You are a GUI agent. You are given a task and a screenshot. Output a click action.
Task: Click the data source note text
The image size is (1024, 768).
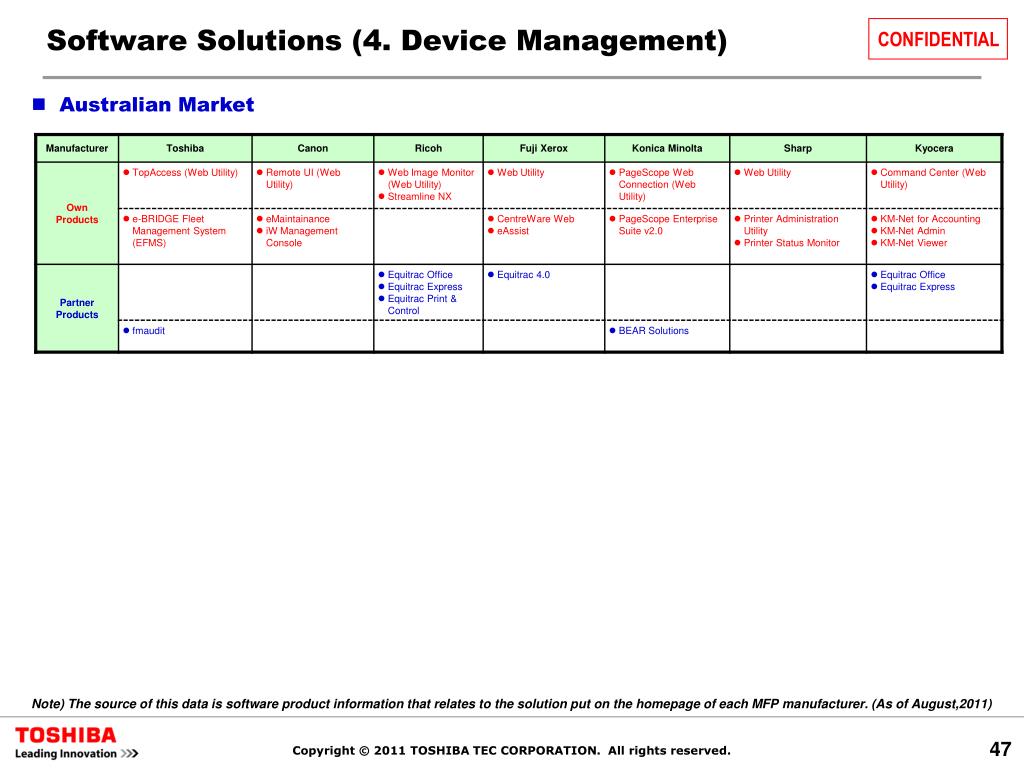pos(512,704)
